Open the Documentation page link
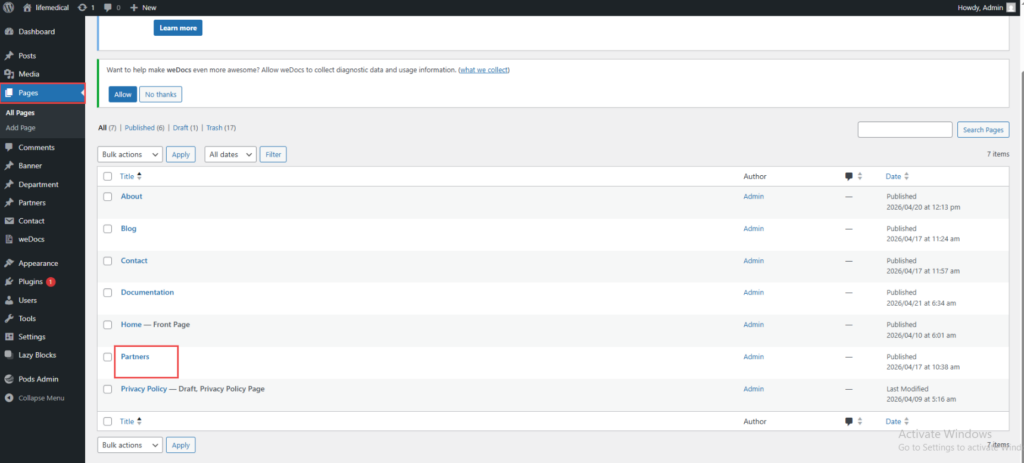This screenshot has width=1024, height=463. click(x=148, y=293)
